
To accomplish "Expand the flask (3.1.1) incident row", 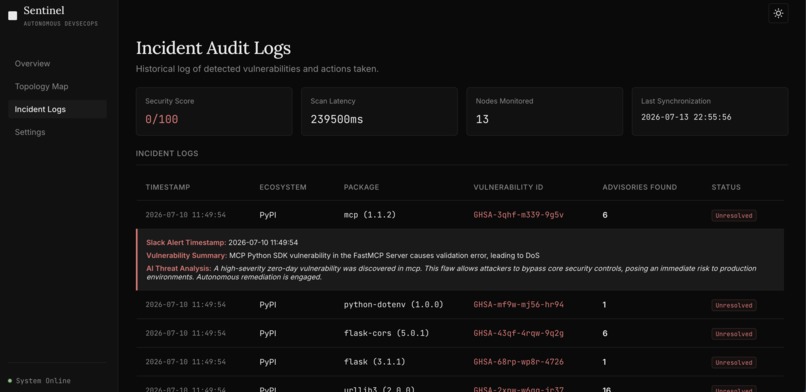I will pos(460,362).
